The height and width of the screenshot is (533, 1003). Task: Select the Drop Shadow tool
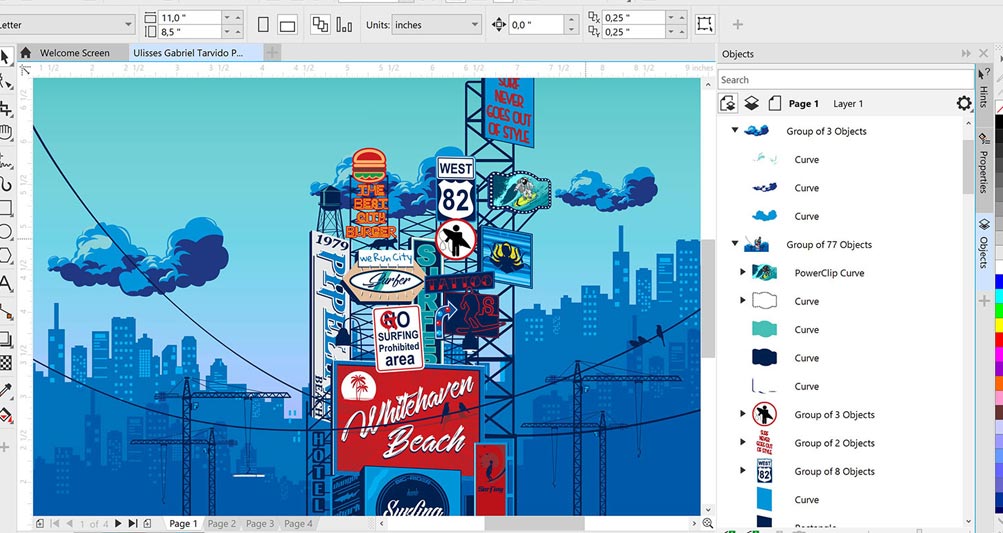pos(6,338)
